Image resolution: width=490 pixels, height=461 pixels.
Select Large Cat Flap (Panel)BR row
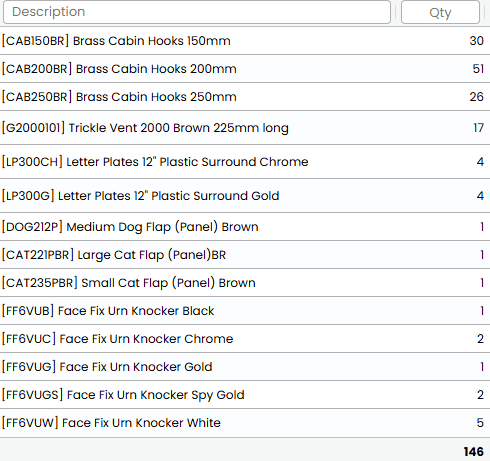(245, 255)
